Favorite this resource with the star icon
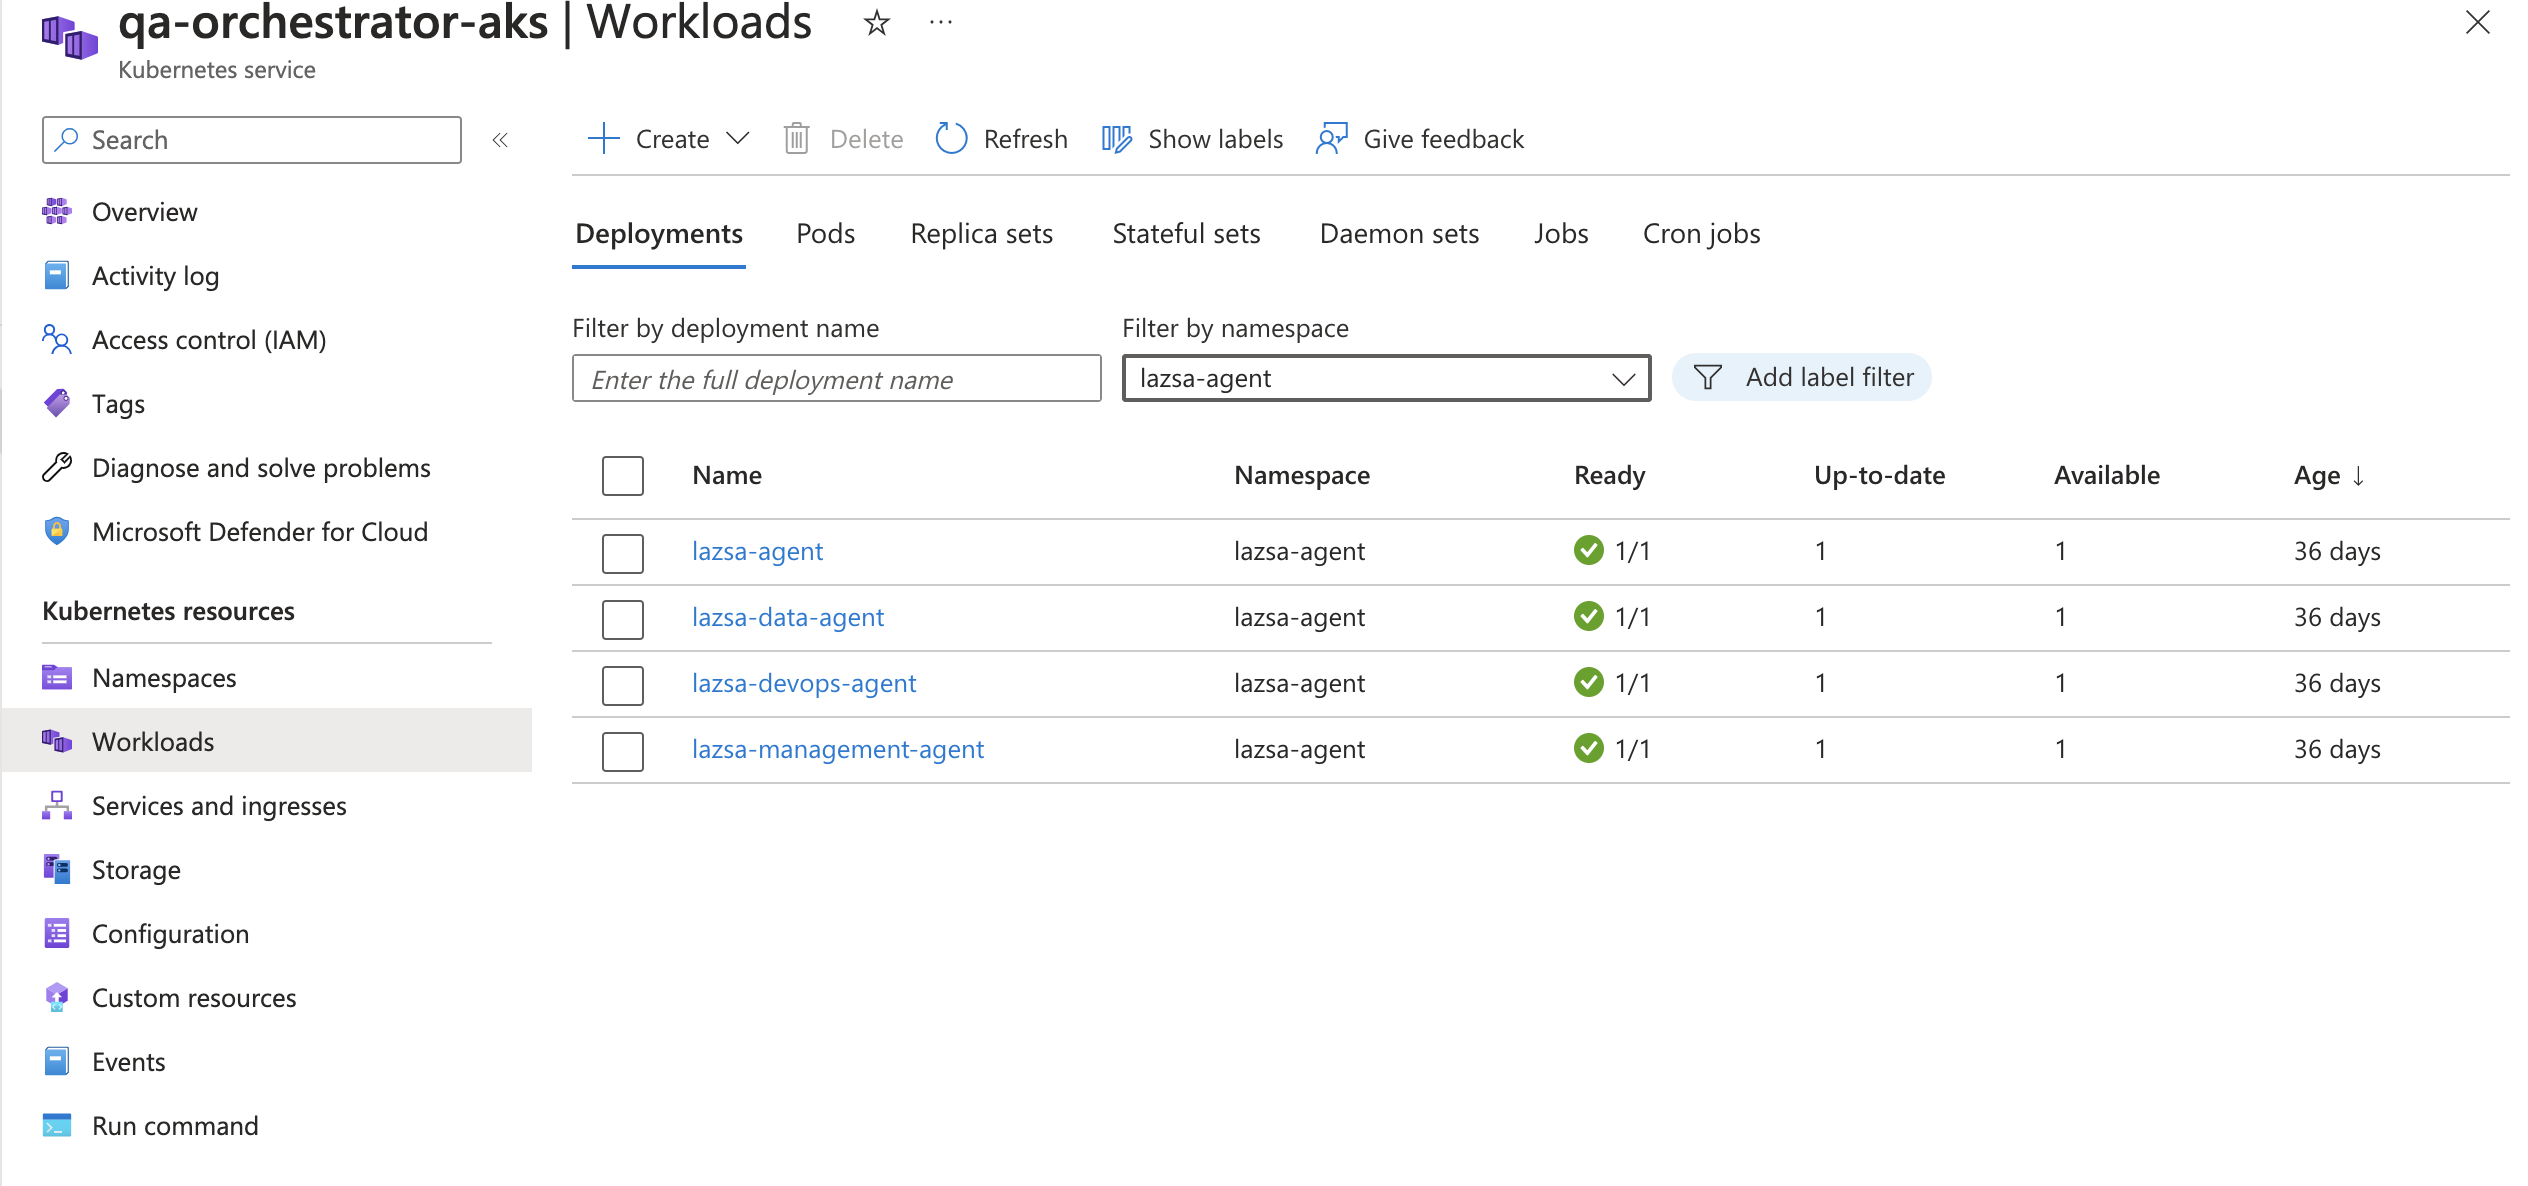Viewport: 2528px width, 1186px height. (x=876, y=22)
